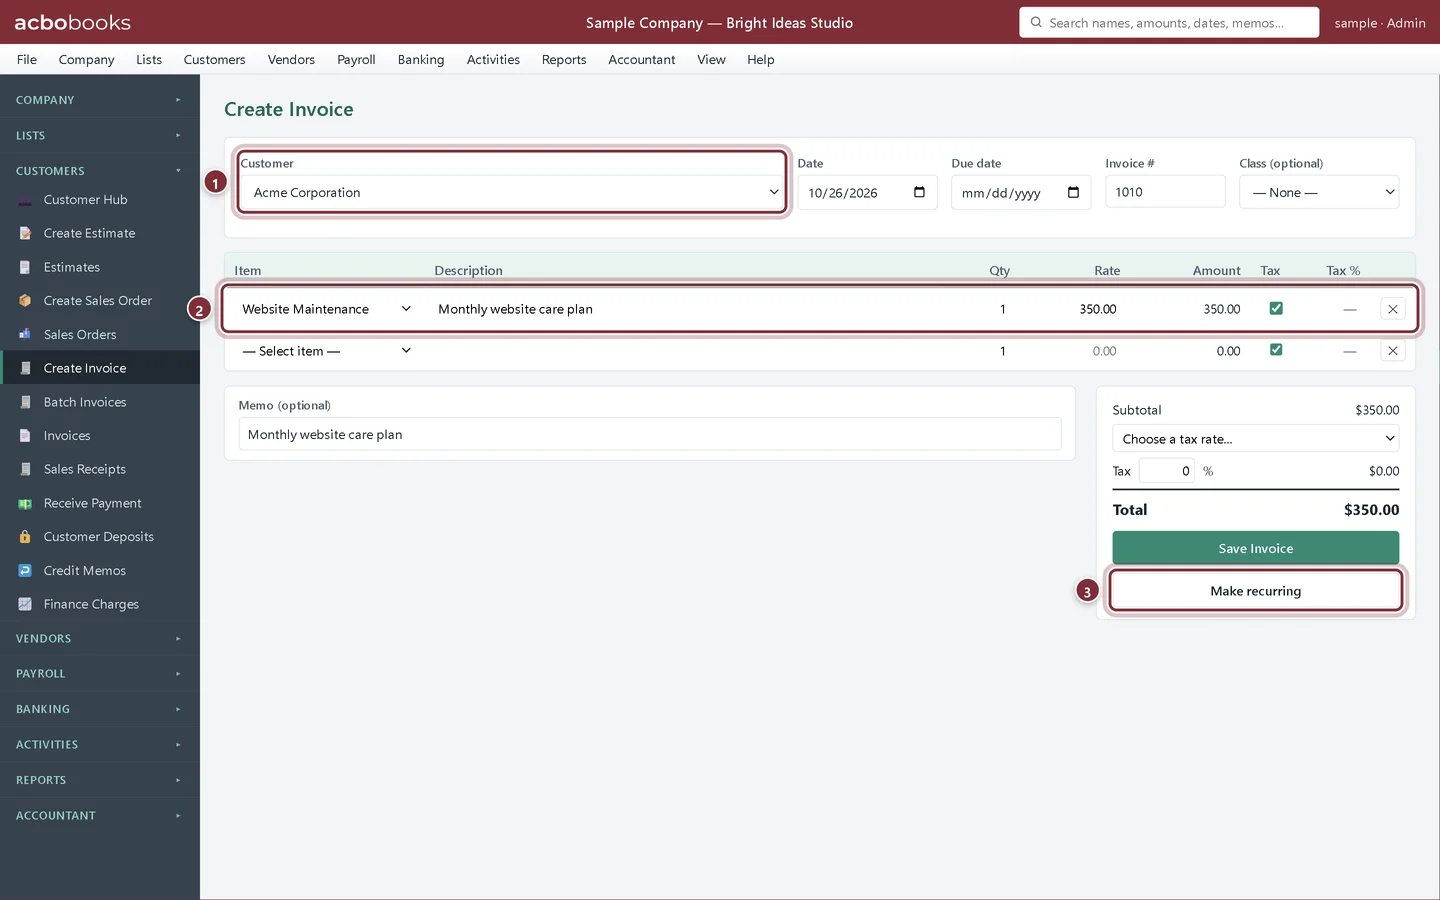Click the Tax percent input field

point(1167,471)
